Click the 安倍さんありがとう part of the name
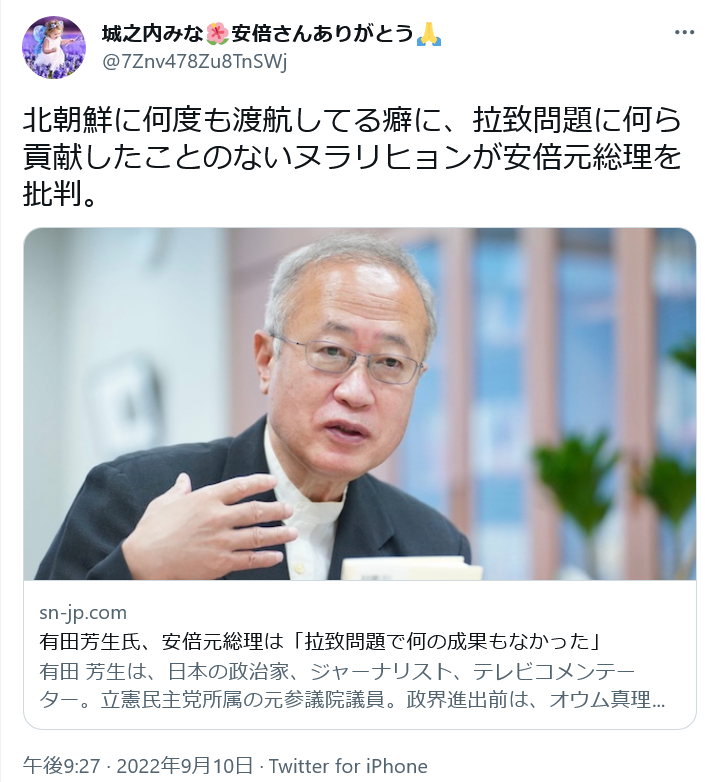The width and height of the screenshot is (718, 782). (x=322, y=34)
